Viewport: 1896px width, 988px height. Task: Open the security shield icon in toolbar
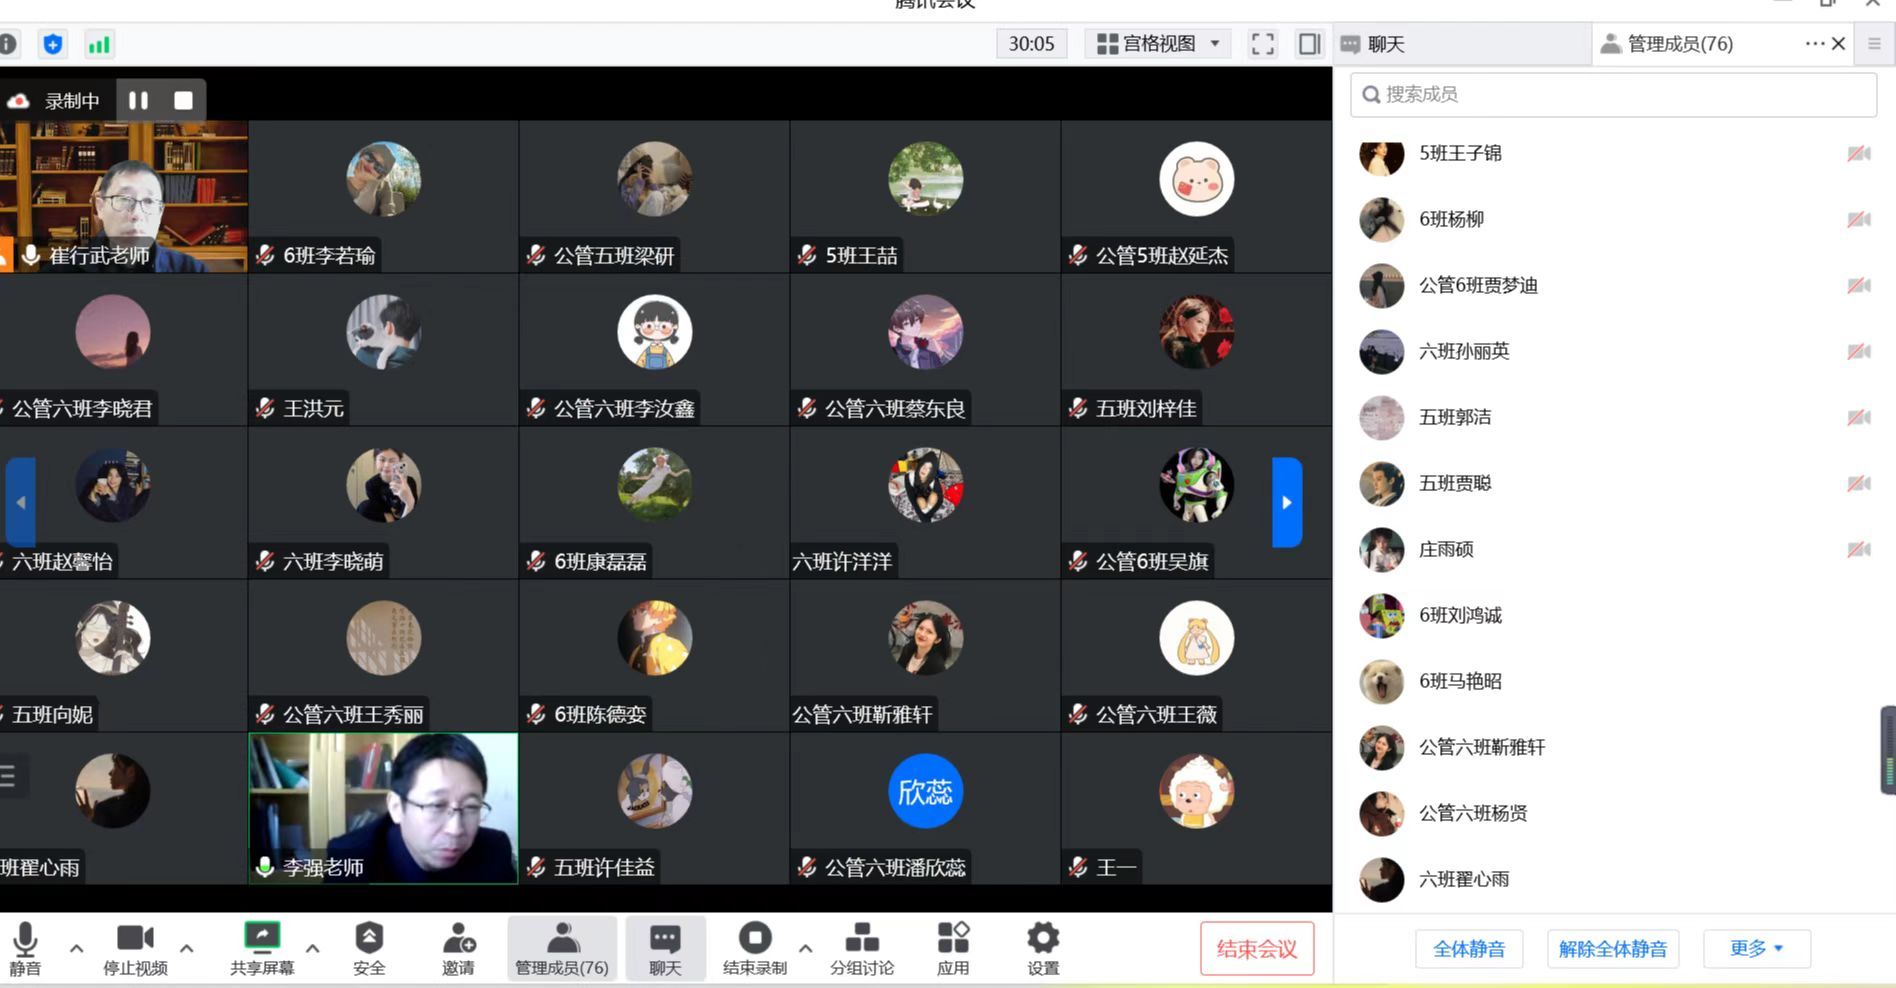pyautogui.click(x=53, y=44)
